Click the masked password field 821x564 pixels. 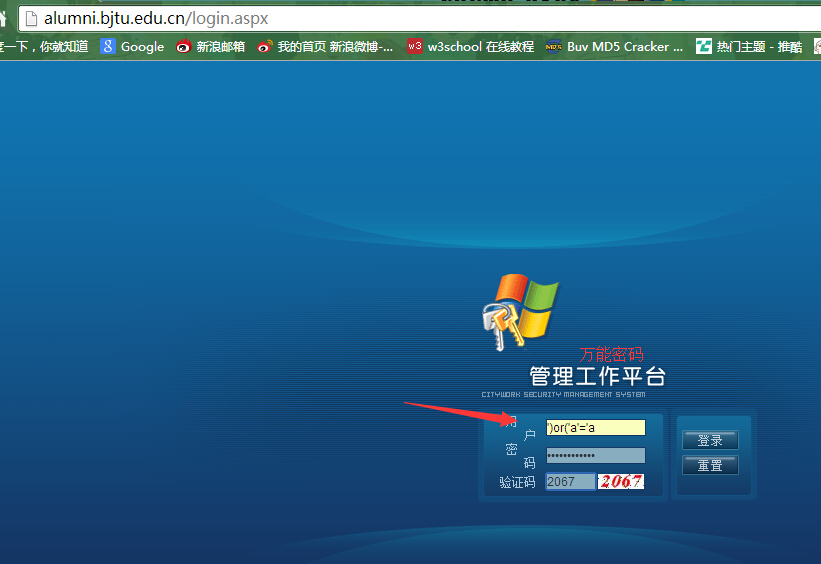[x=596, y=455]
